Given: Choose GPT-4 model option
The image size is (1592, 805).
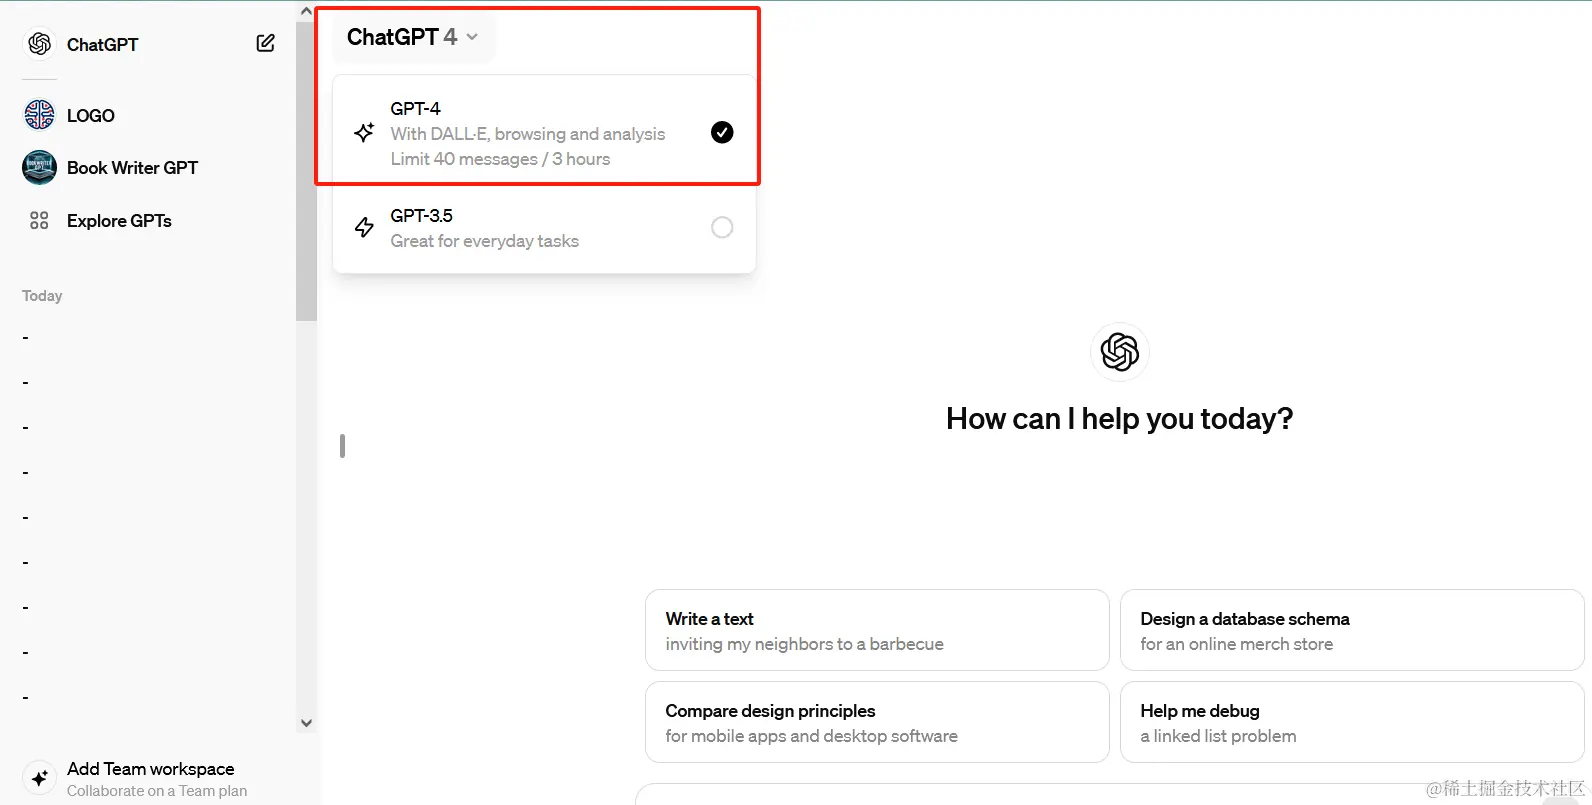Looking at the screenshot, I should point(544,133).
